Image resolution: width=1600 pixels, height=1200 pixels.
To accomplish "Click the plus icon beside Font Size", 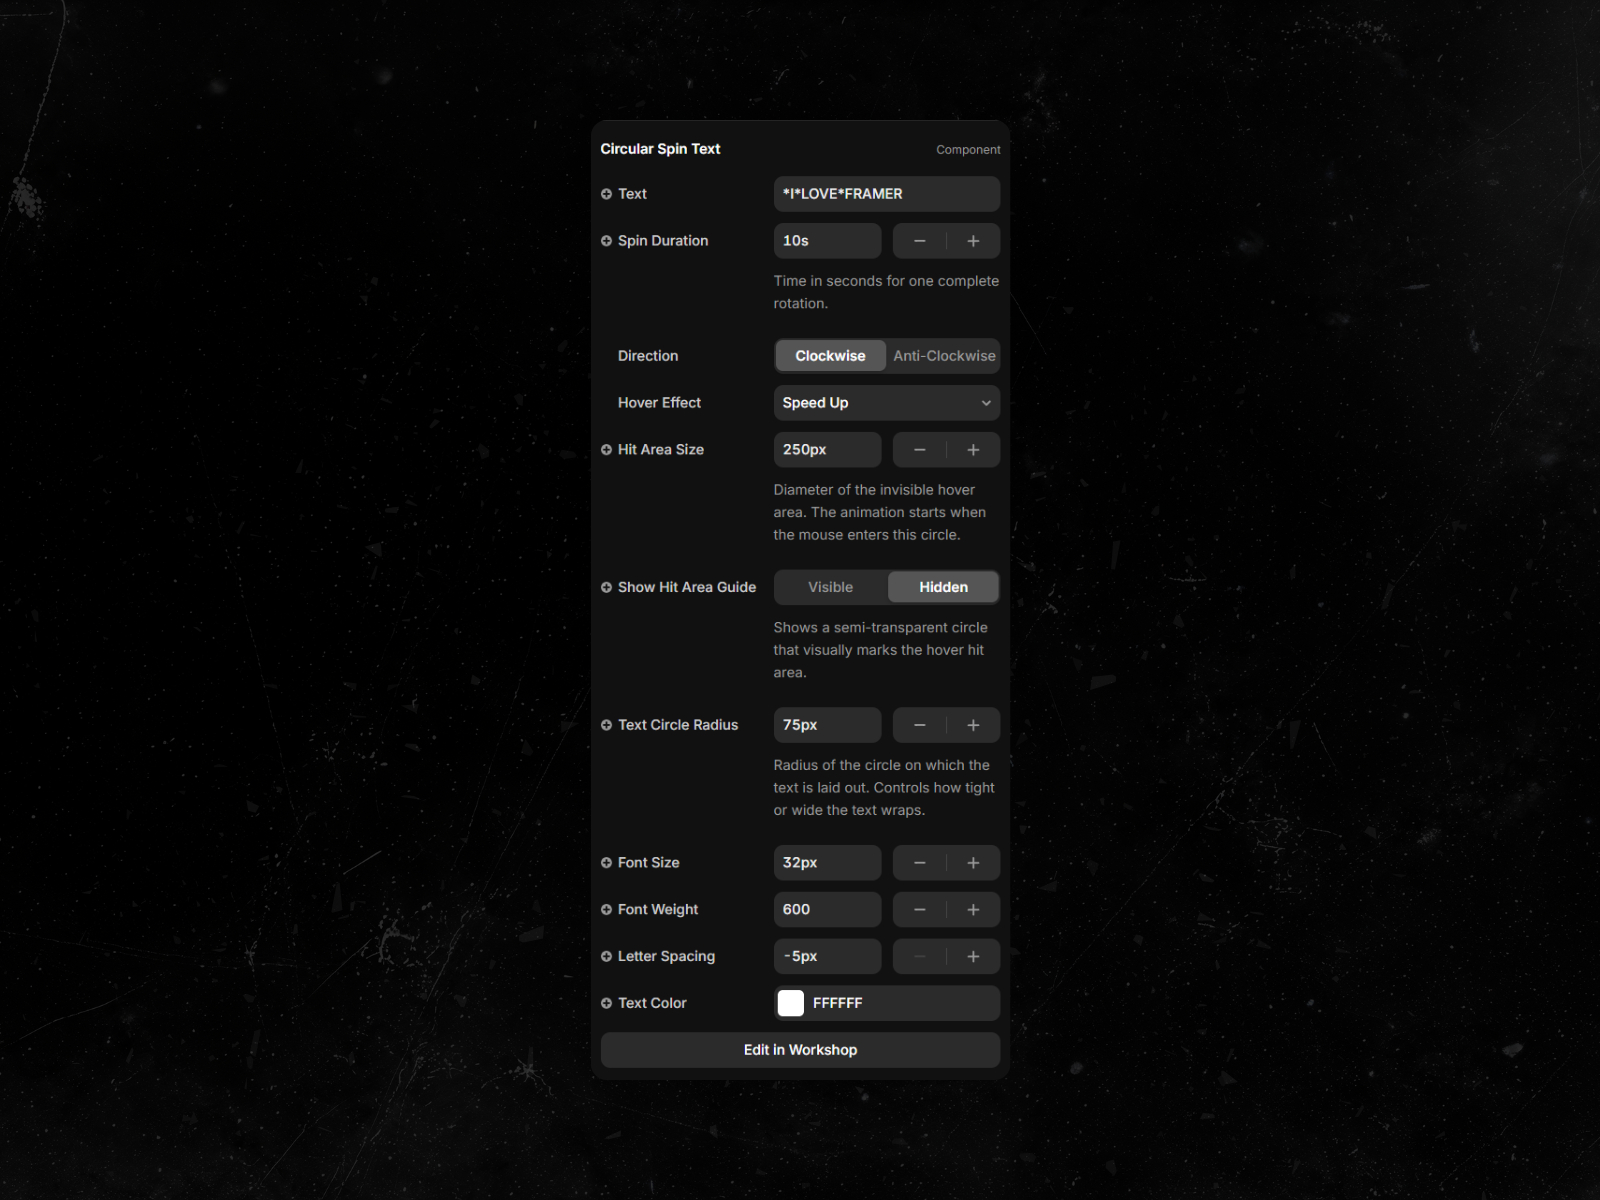I will (606, 863).
